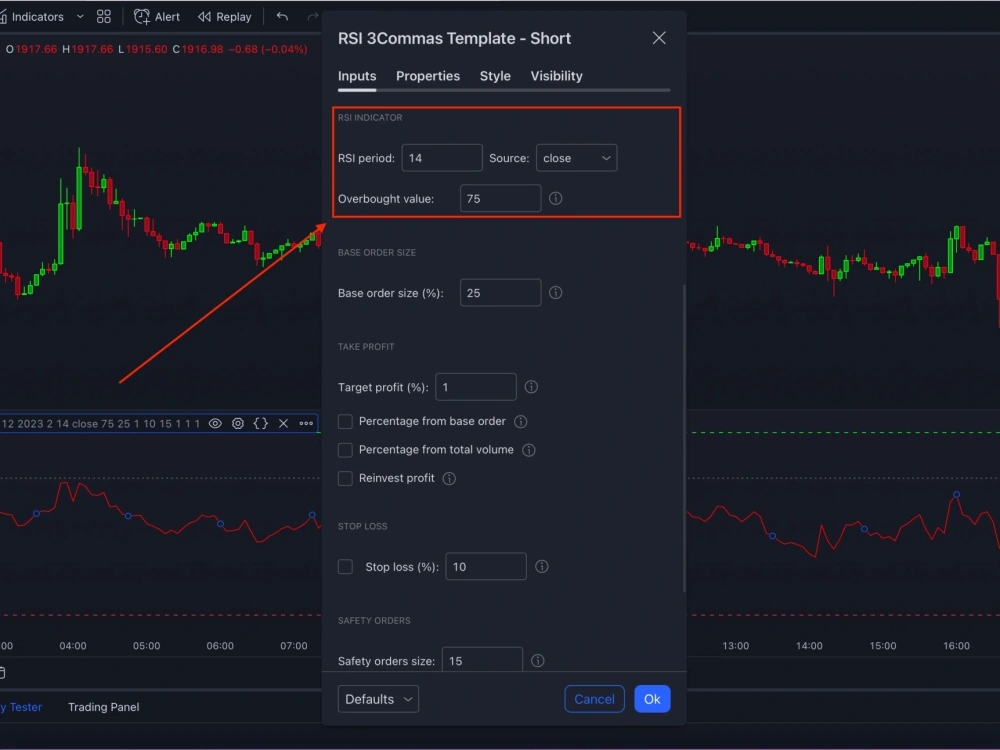Image resolution: width=1000 pixels, height=750 pixels.
Task: Remove the strategy with X icon
Action: pyautogui.click(x=284, y=423)
